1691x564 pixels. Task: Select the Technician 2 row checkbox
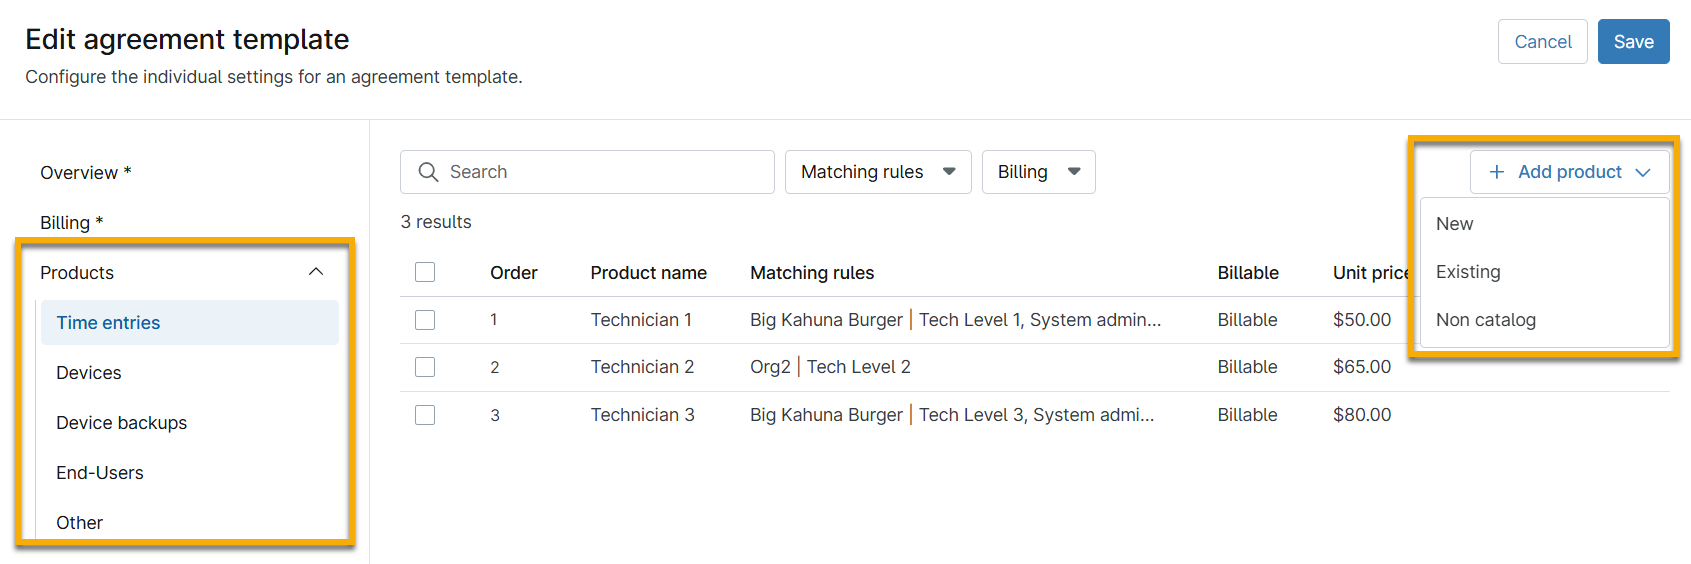[x=425, y=367]
